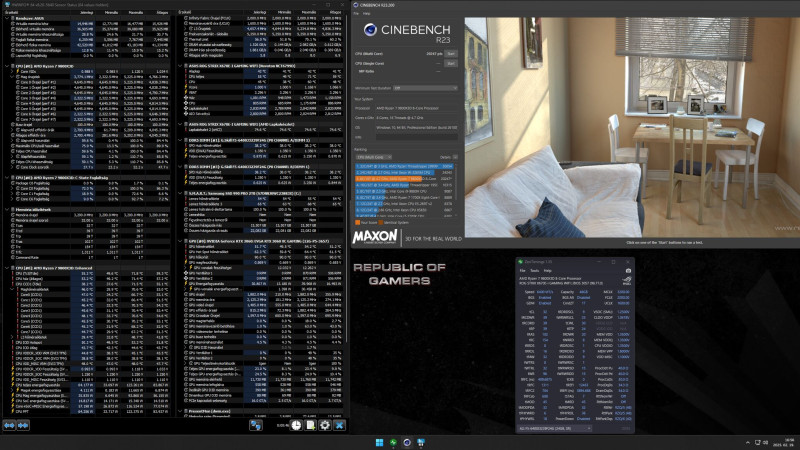Click the blue X icon in HWiNFO toolbar
This screenshot has height=450, width=800.
point(339,425)
